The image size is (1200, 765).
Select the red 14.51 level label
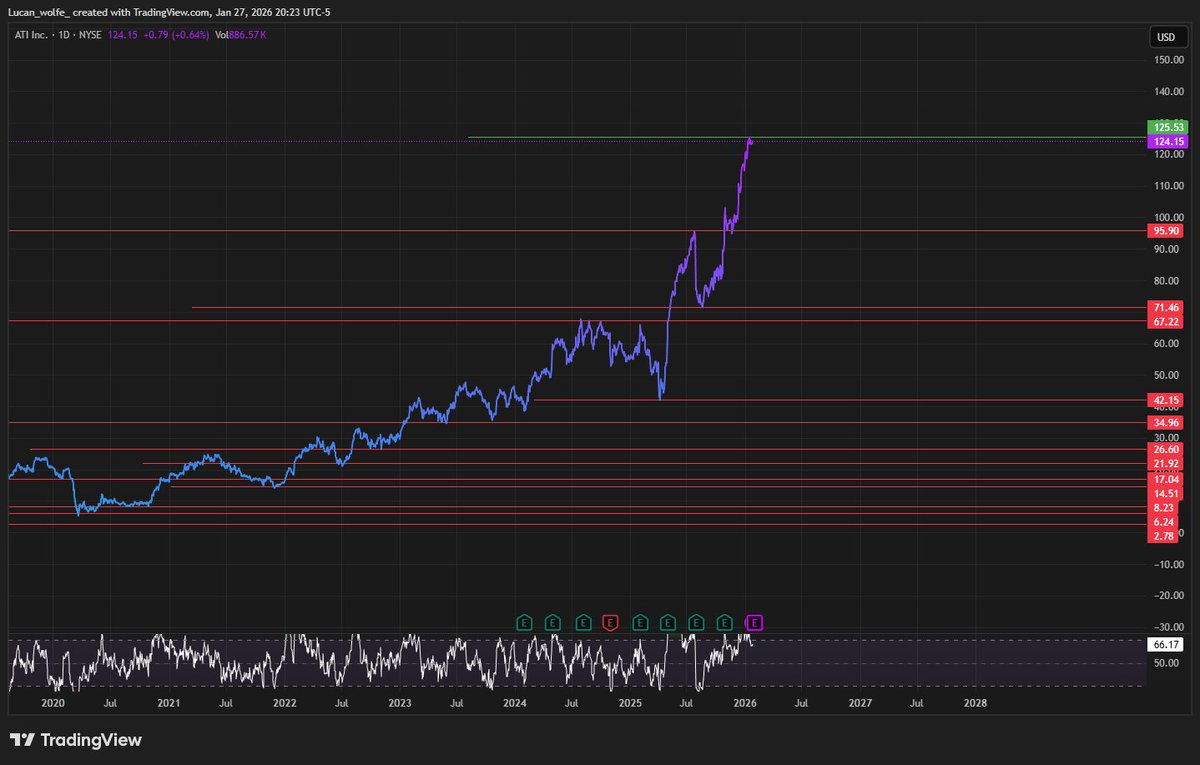[x=1168, y=494]
